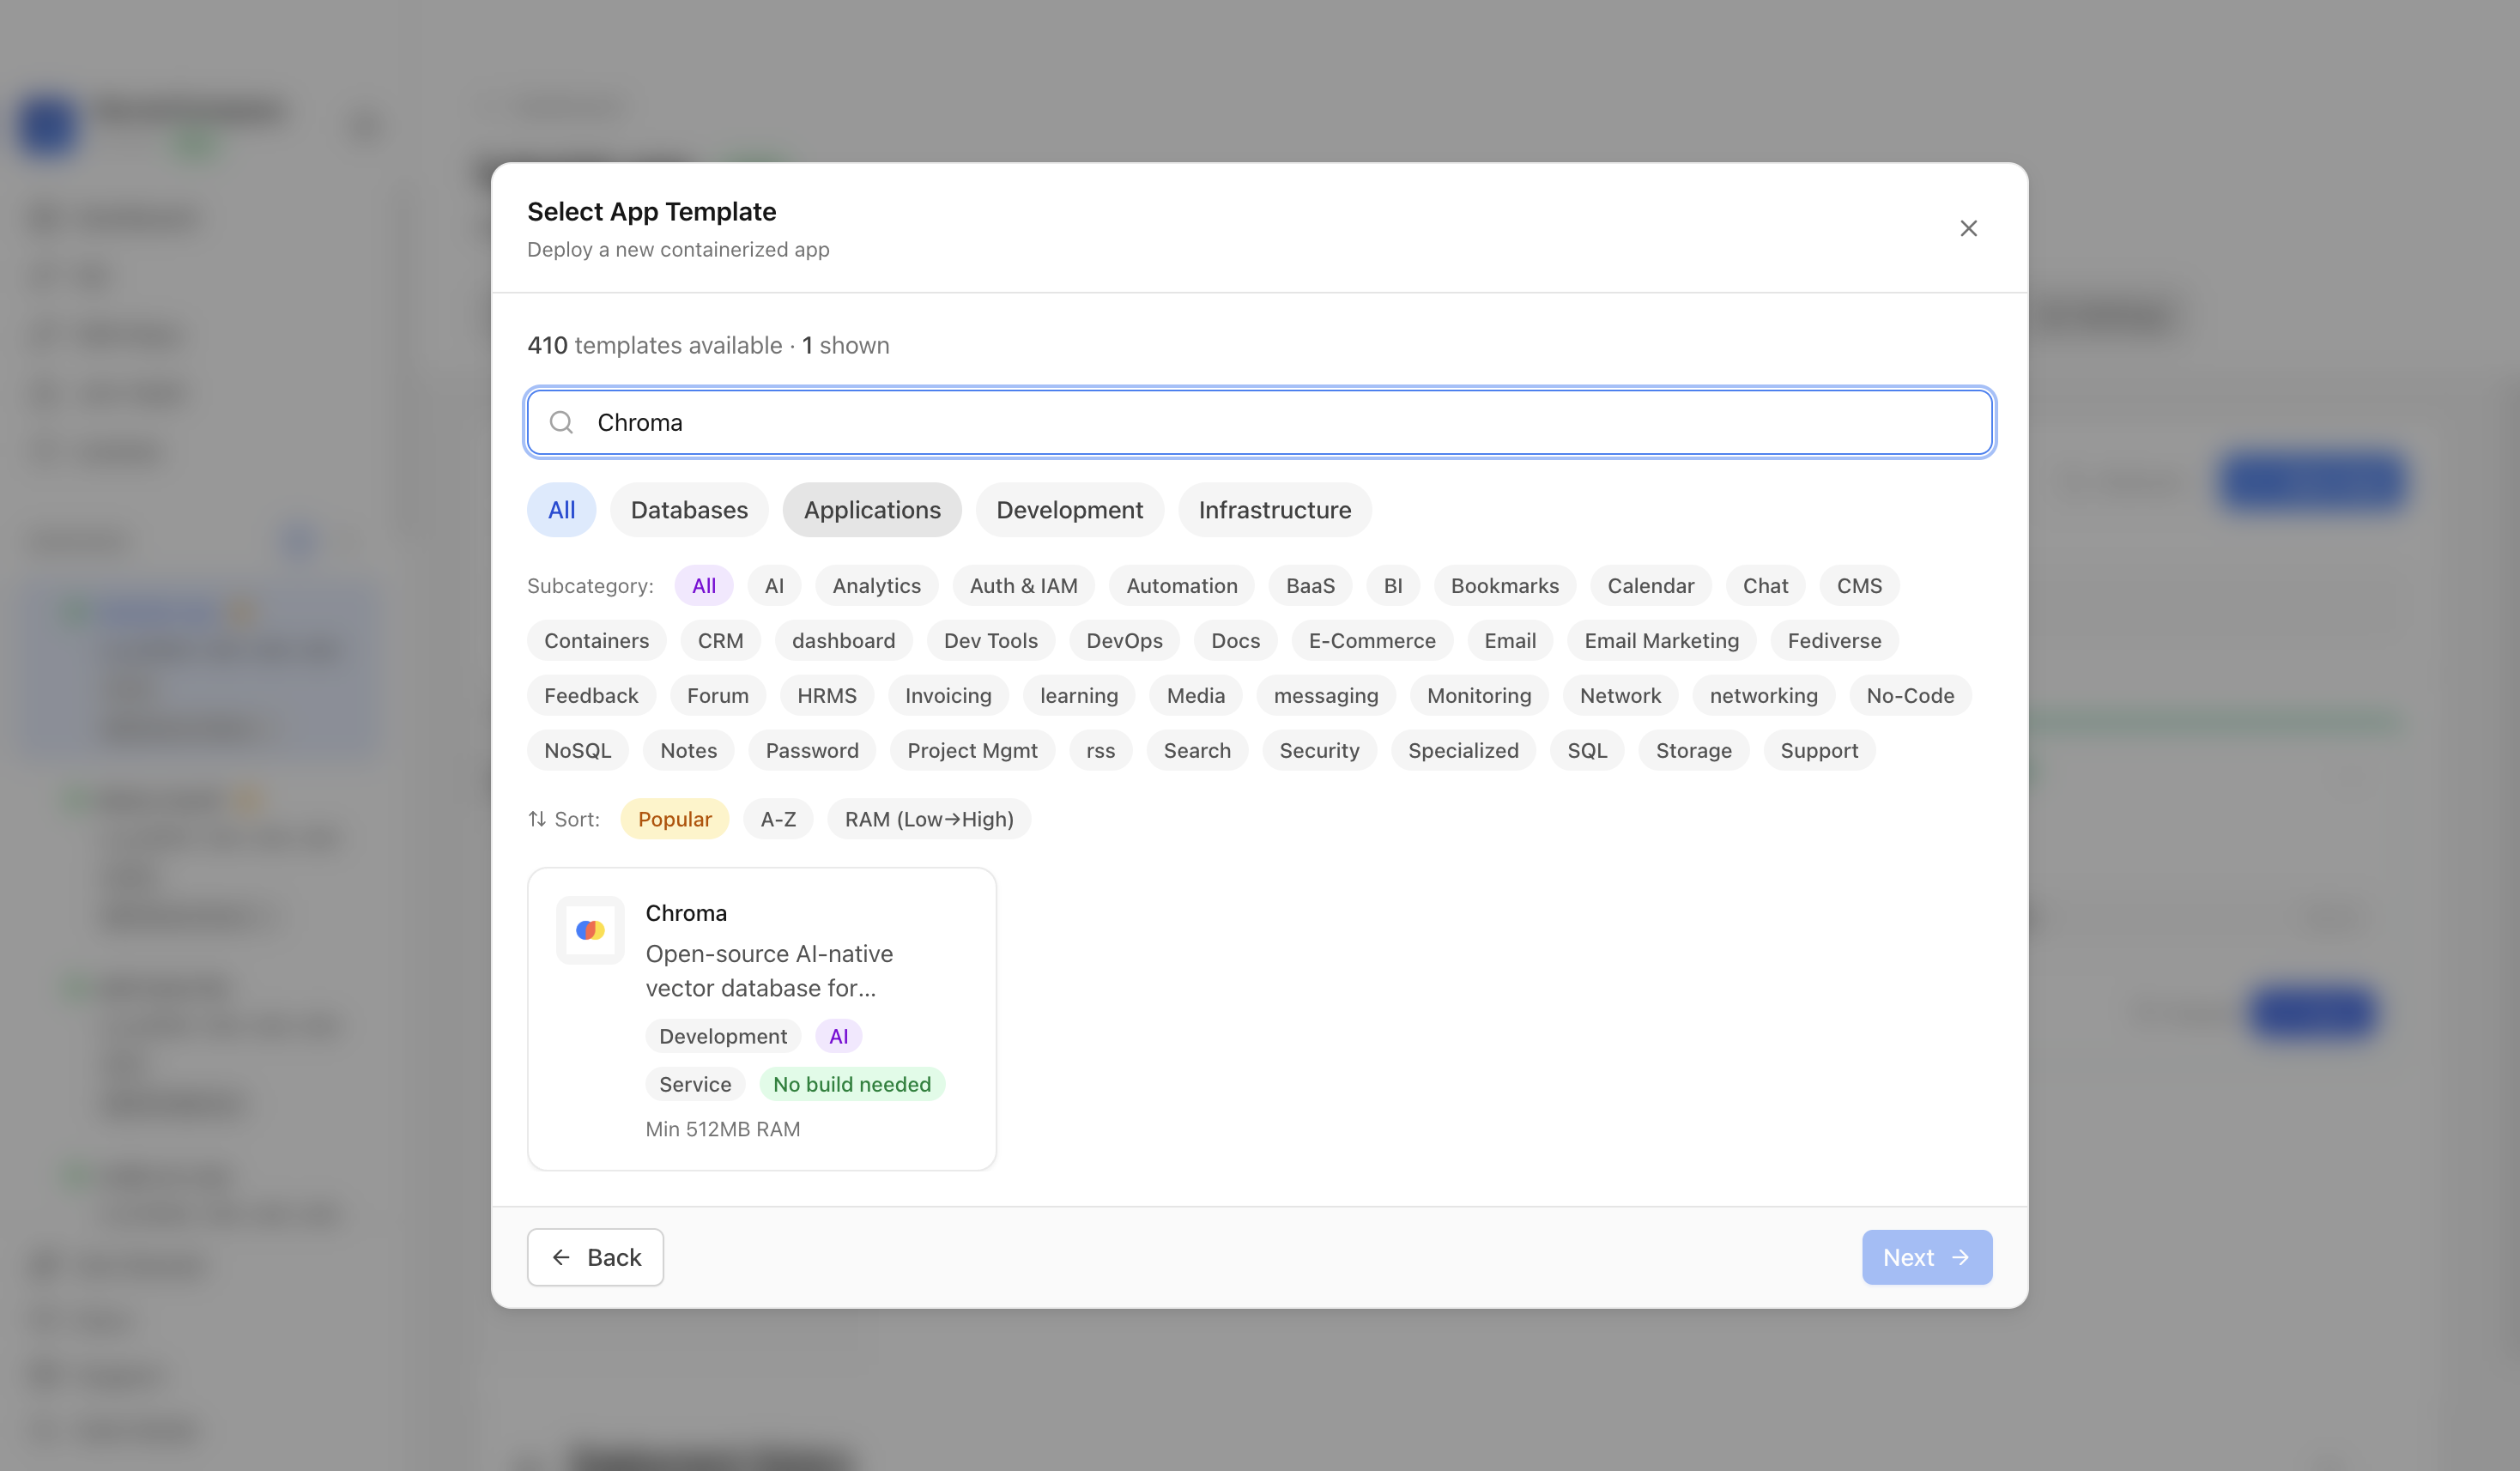Select the All category tab
Screen dimensions: 2520x1471
561,510
